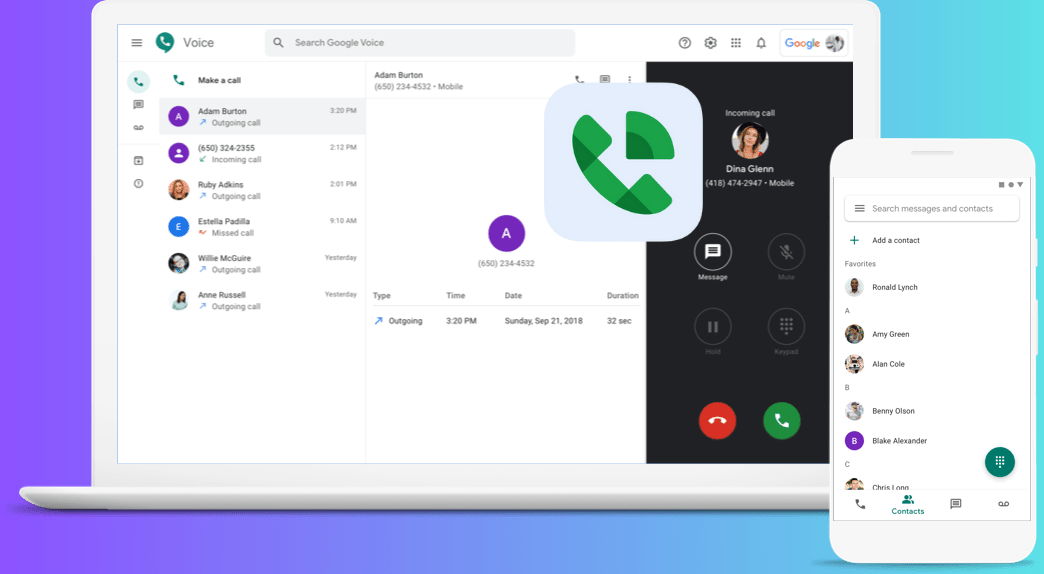Open the Help question mark icon

[x=685, y=43]
